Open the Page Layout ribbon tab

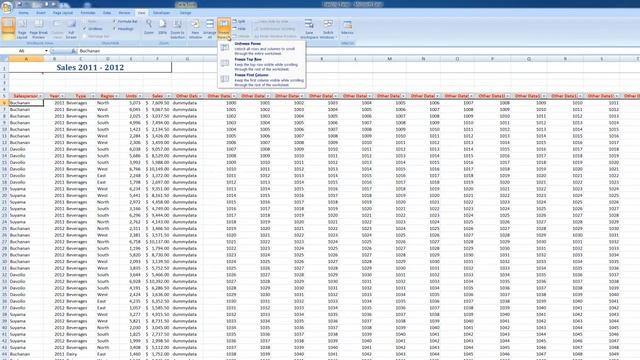pyautogui.click(x=63, y=13)
